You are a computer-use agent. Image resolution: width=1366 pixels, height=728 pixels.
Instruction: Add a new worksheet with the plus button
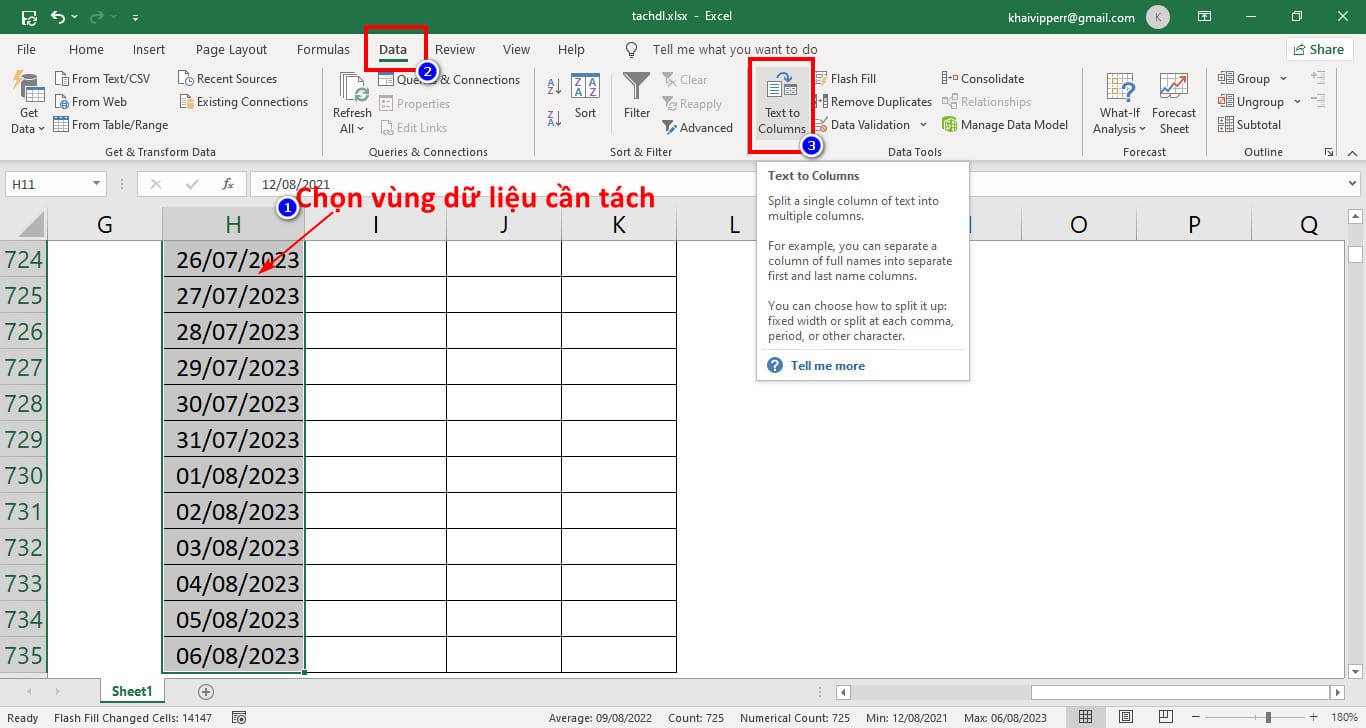pyautogui.click(x=204, y=690)
